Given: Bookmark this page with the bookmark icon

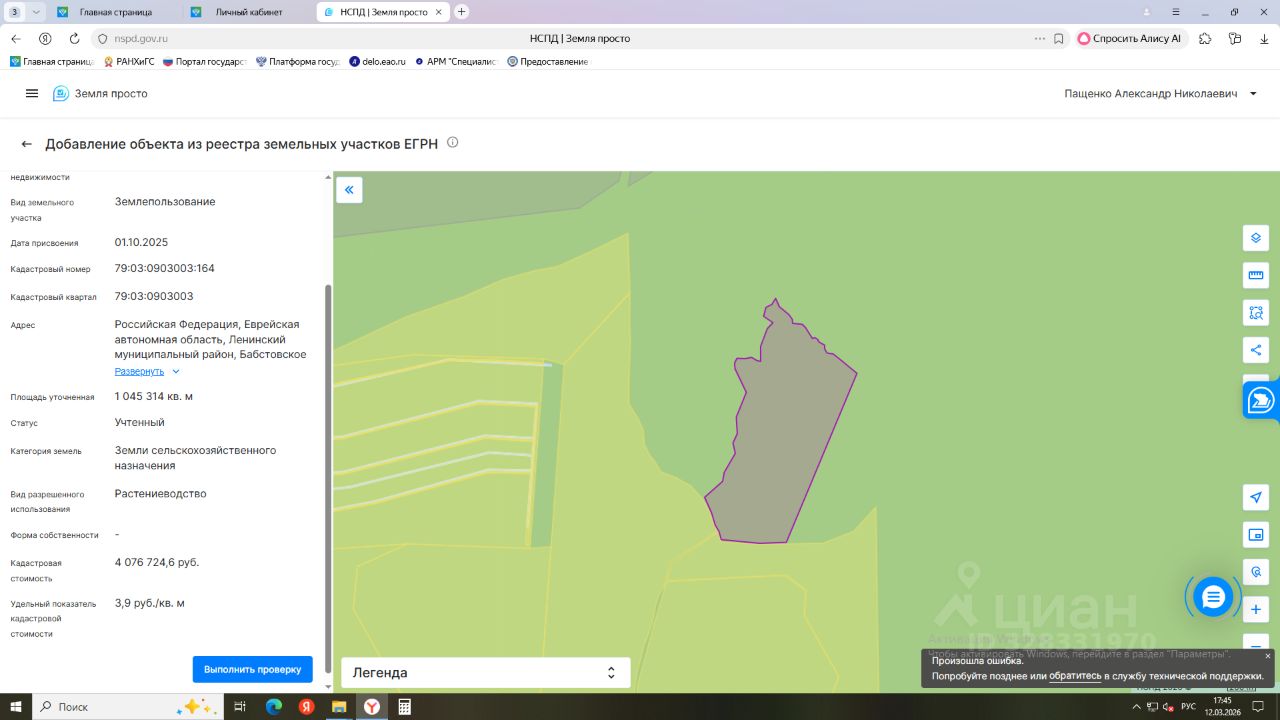Looking at the screenshot, I should [1058, 38].
